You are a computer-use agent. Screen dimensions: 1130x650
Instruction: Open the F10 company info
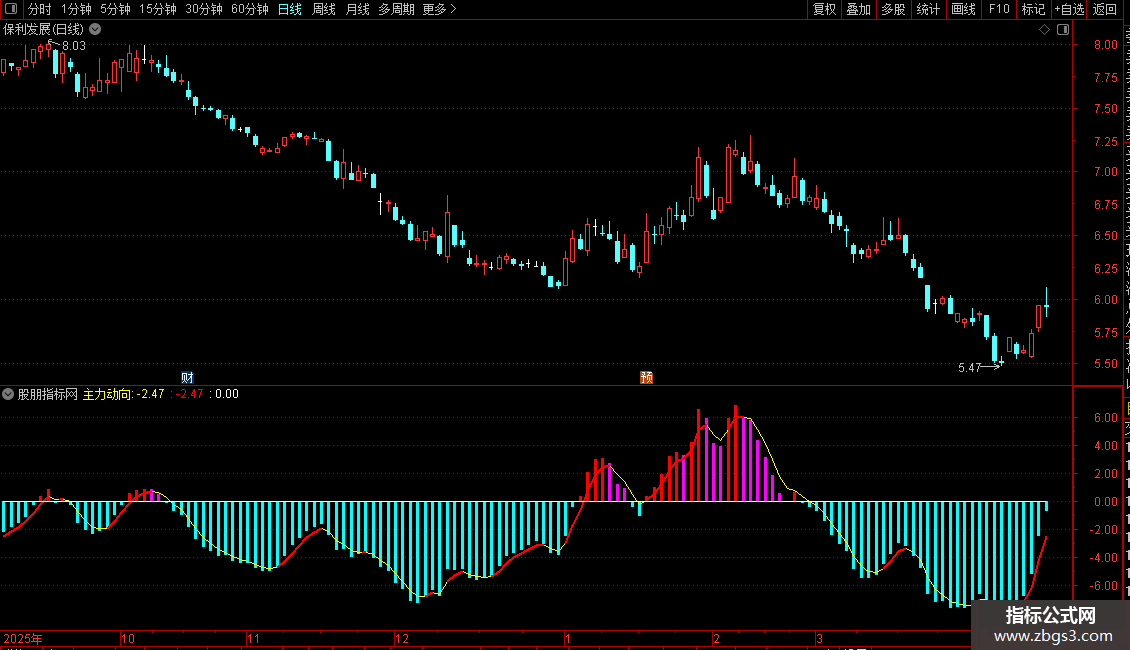pyautogui.click(x=999, y=9)
